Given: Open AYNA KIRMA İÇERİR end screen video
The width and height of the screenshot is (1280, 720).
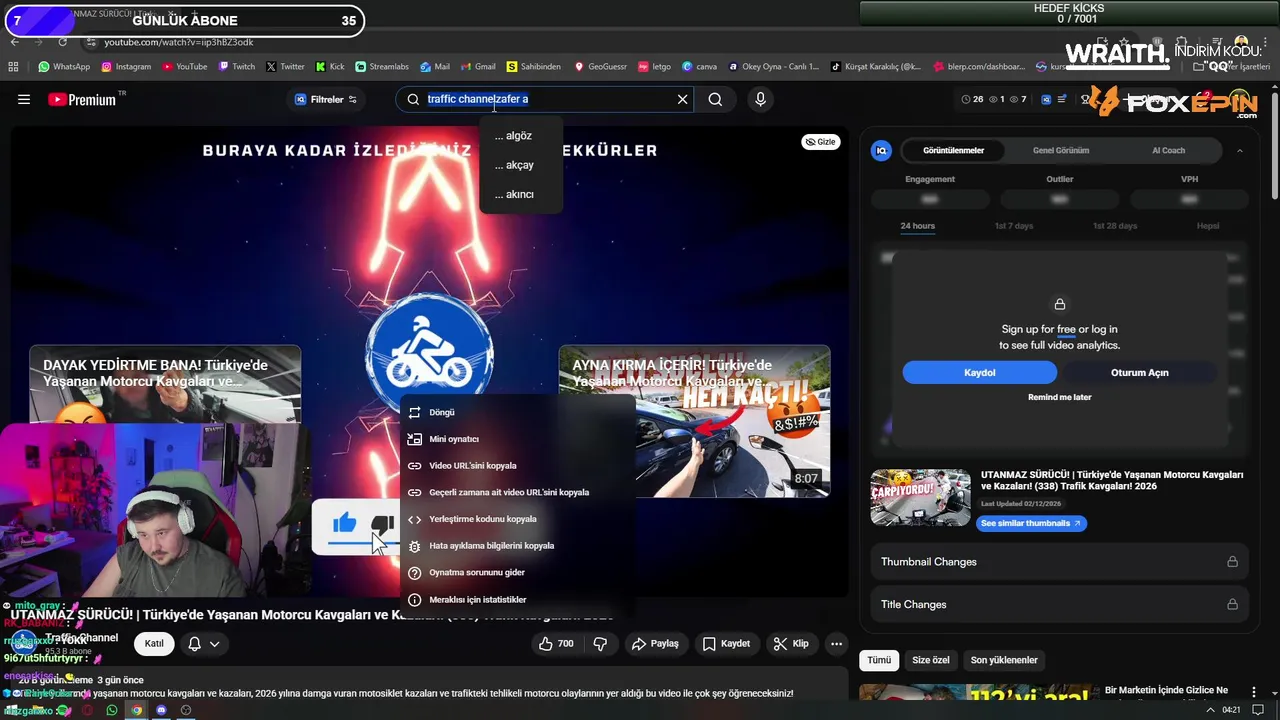Looking at the screenshot, I should click(694, 421).
